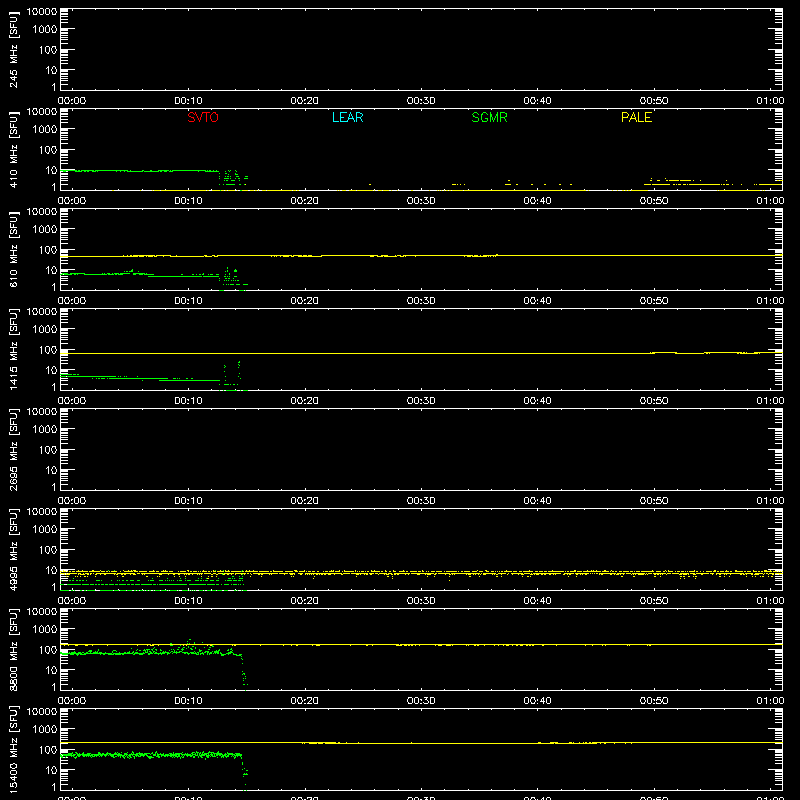Select the 2695 MHz [SFU] axis title

tap(13, 449)
